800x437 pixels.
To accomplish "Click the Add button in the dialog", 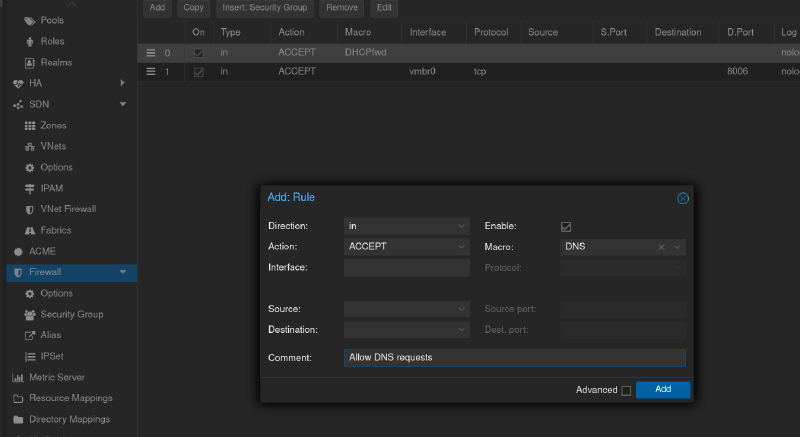I will (x=662, y=389).
